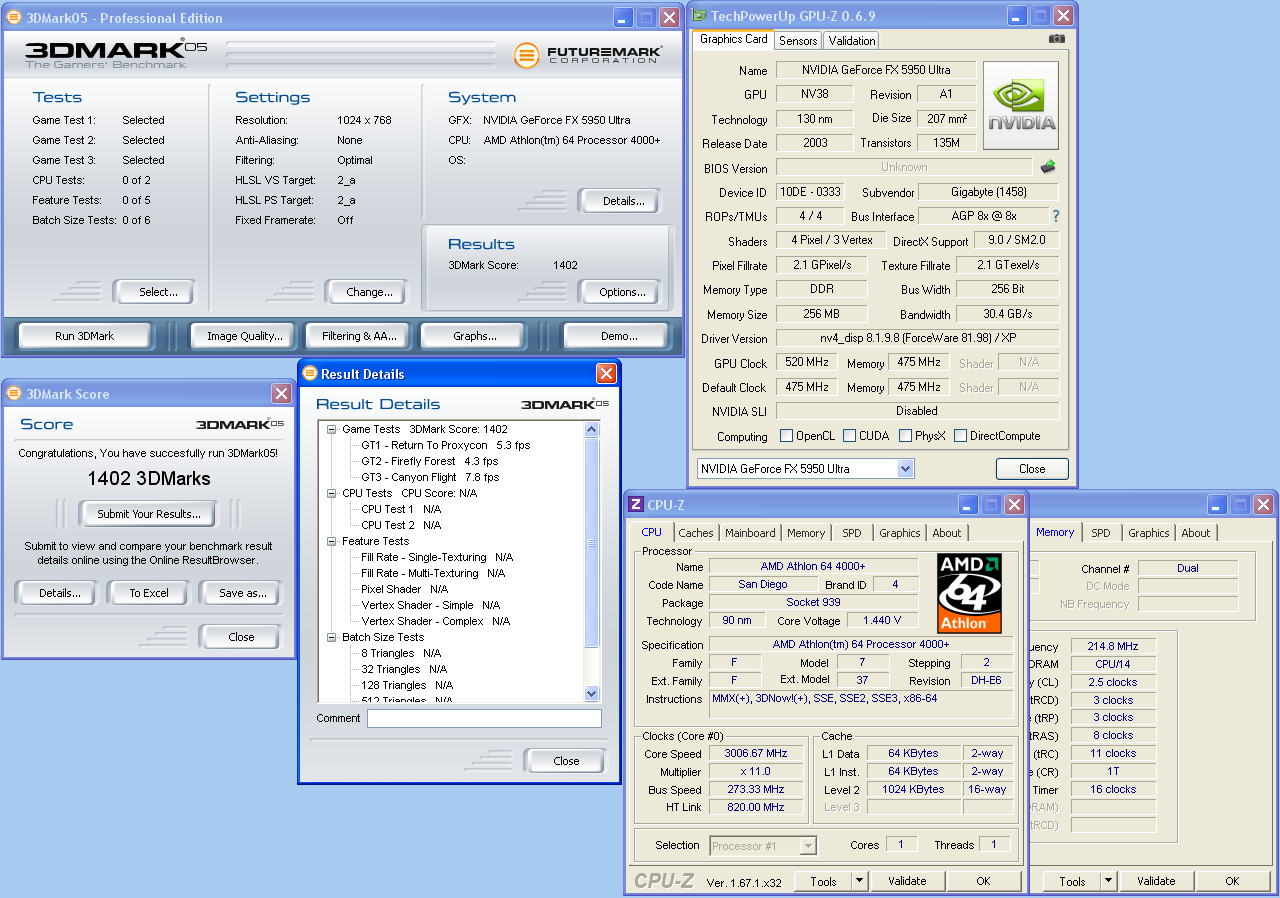Screen dimensions: 1280x898
Task: Select the Graphics Card tab in GPU-Z
Action: click(734, 39)
